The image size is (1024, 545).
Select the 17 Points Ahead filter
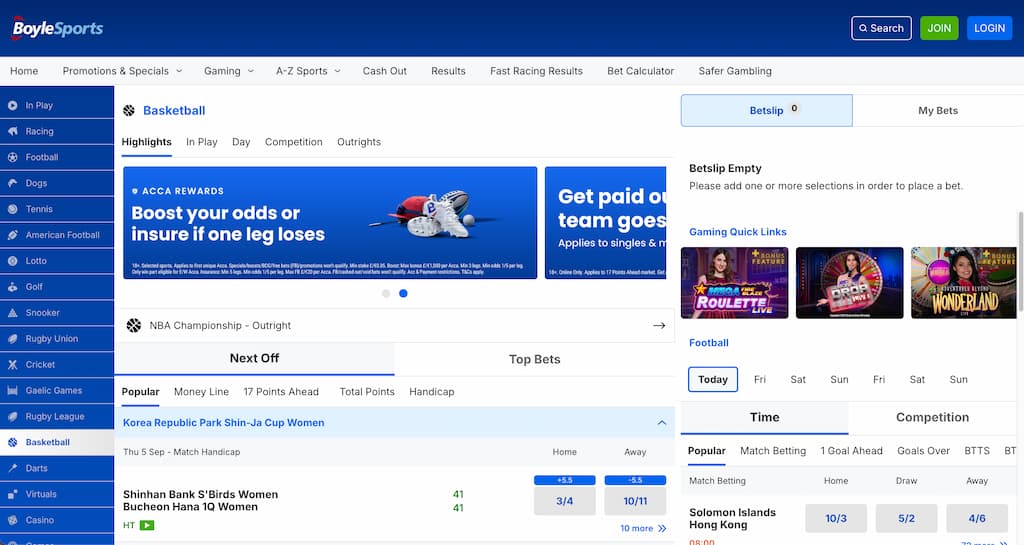(x=281, y=392)
